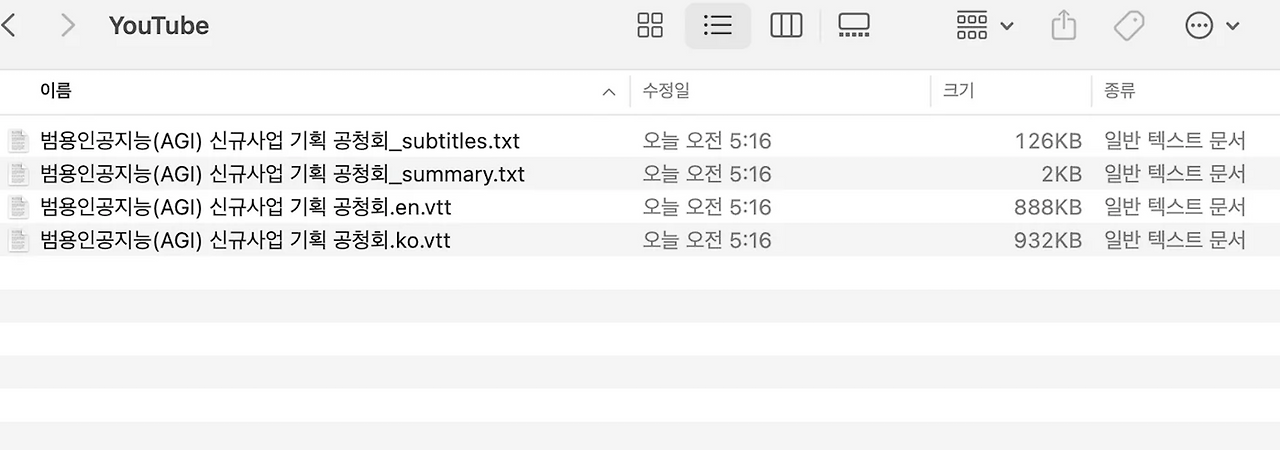Go forward with the right chevron
The height and width of the screenshot is (450, 1280).
68,25
